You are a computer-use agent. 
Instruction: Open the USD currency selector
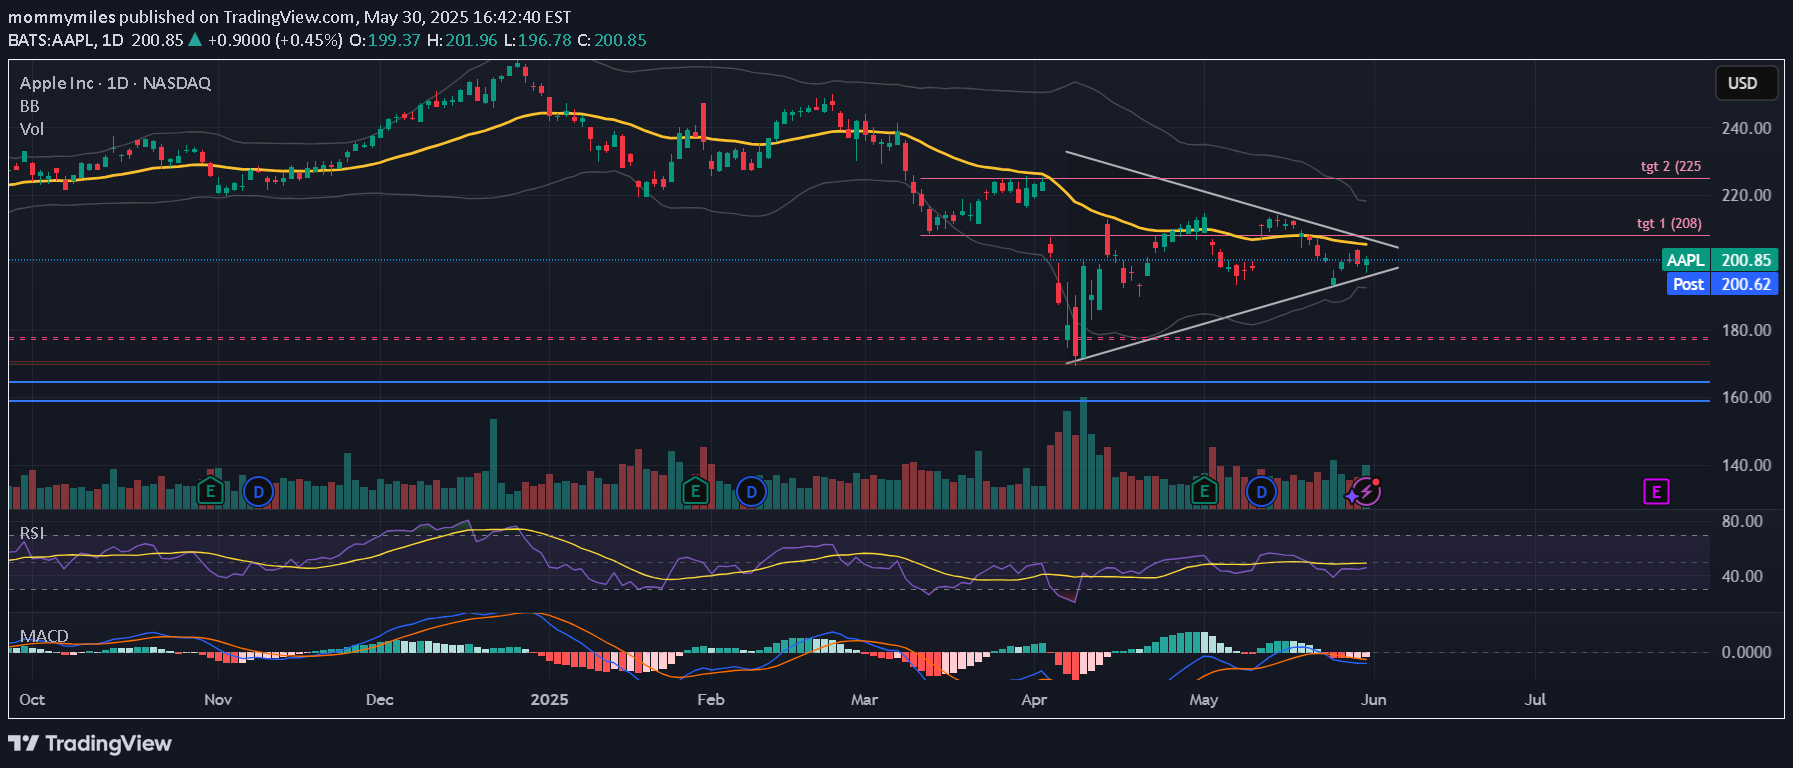pos(1746,83)
